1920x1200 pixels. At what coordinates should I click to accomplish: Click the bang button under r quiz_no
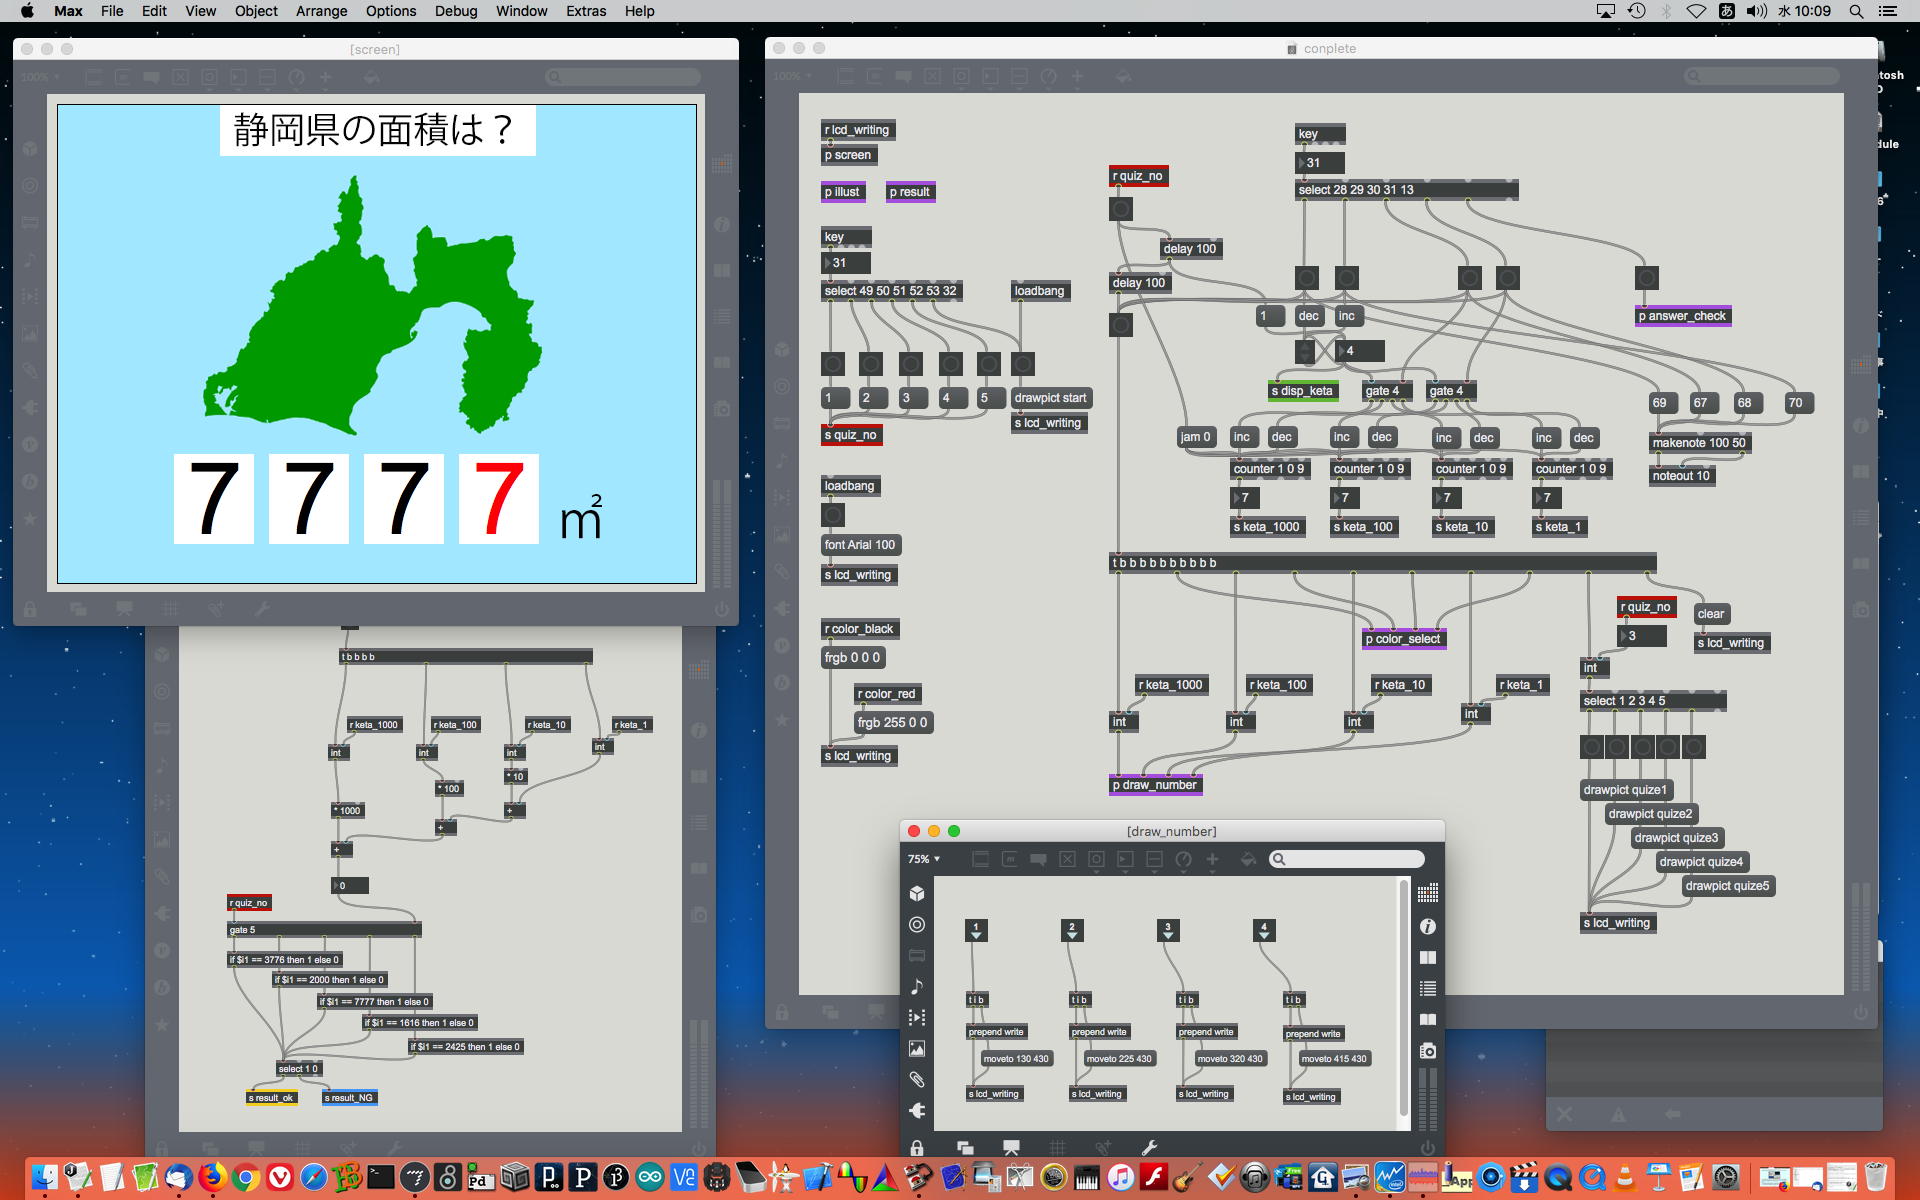(1120, 209)
